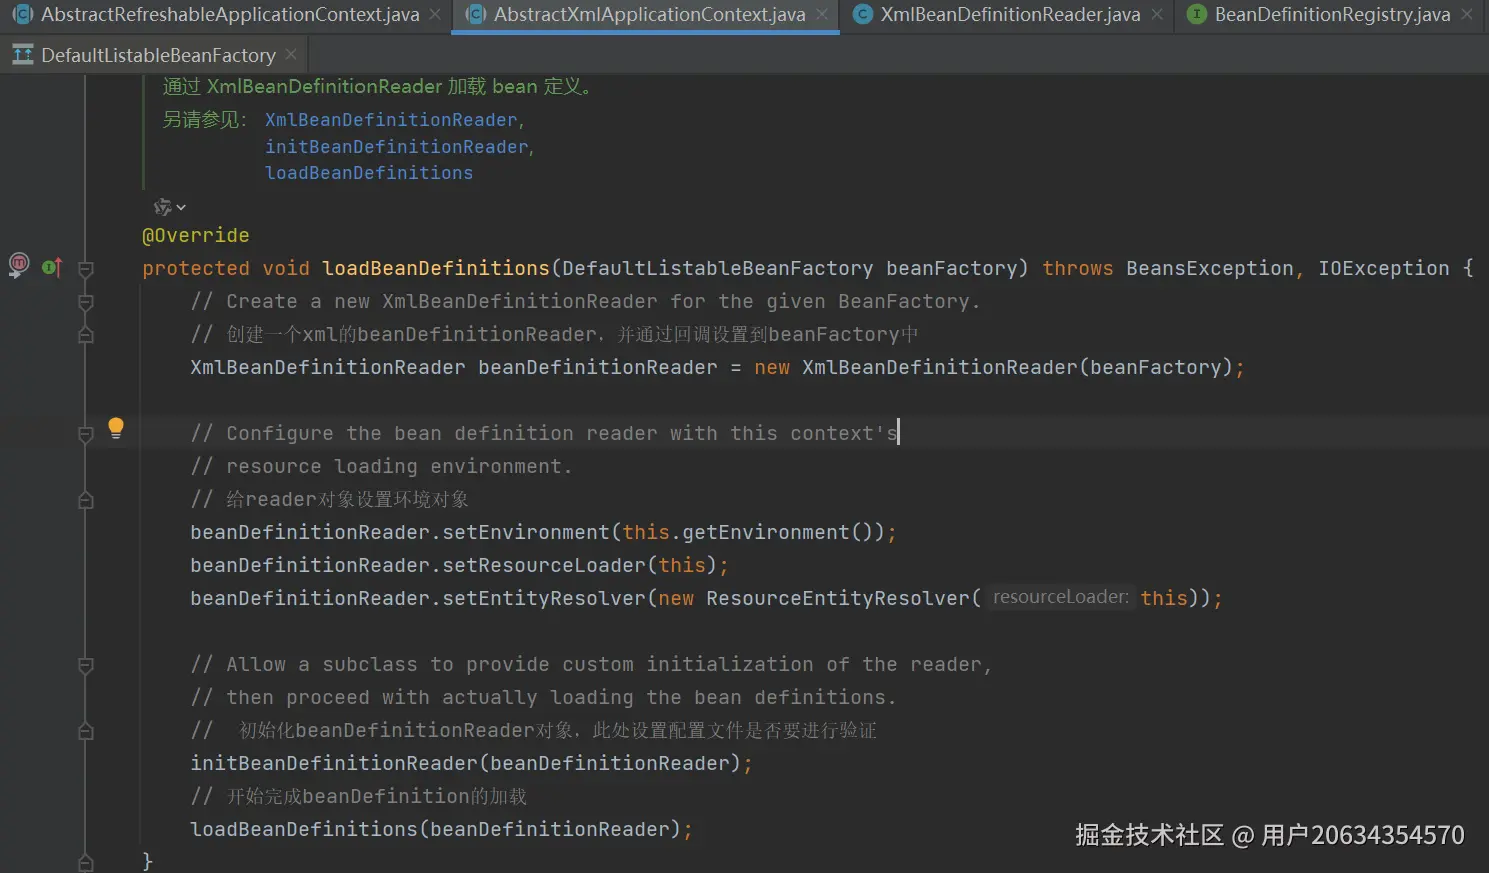The height and width of the screenshot is (873, 1489).
Task: Collapse the fold at '// Allow a subclass' comment
Action: pos(86,665)
